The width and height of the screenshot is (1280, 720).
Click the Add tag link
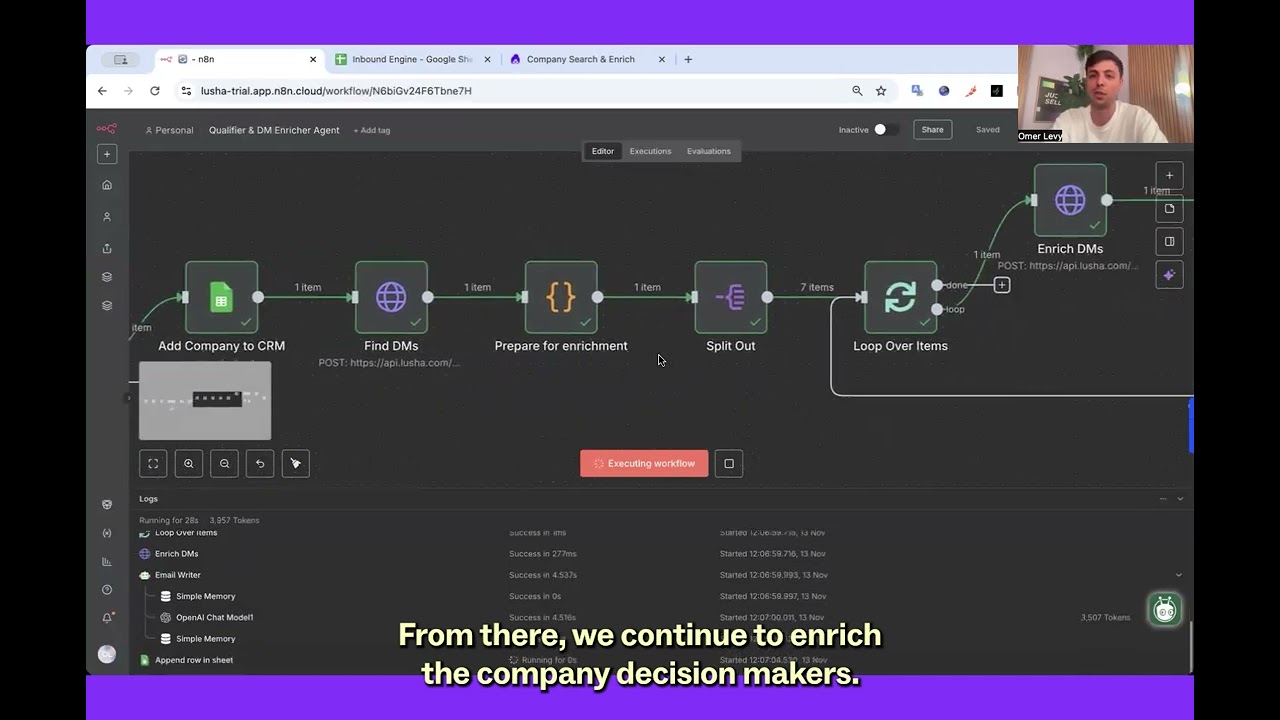[x=372, y=130]
